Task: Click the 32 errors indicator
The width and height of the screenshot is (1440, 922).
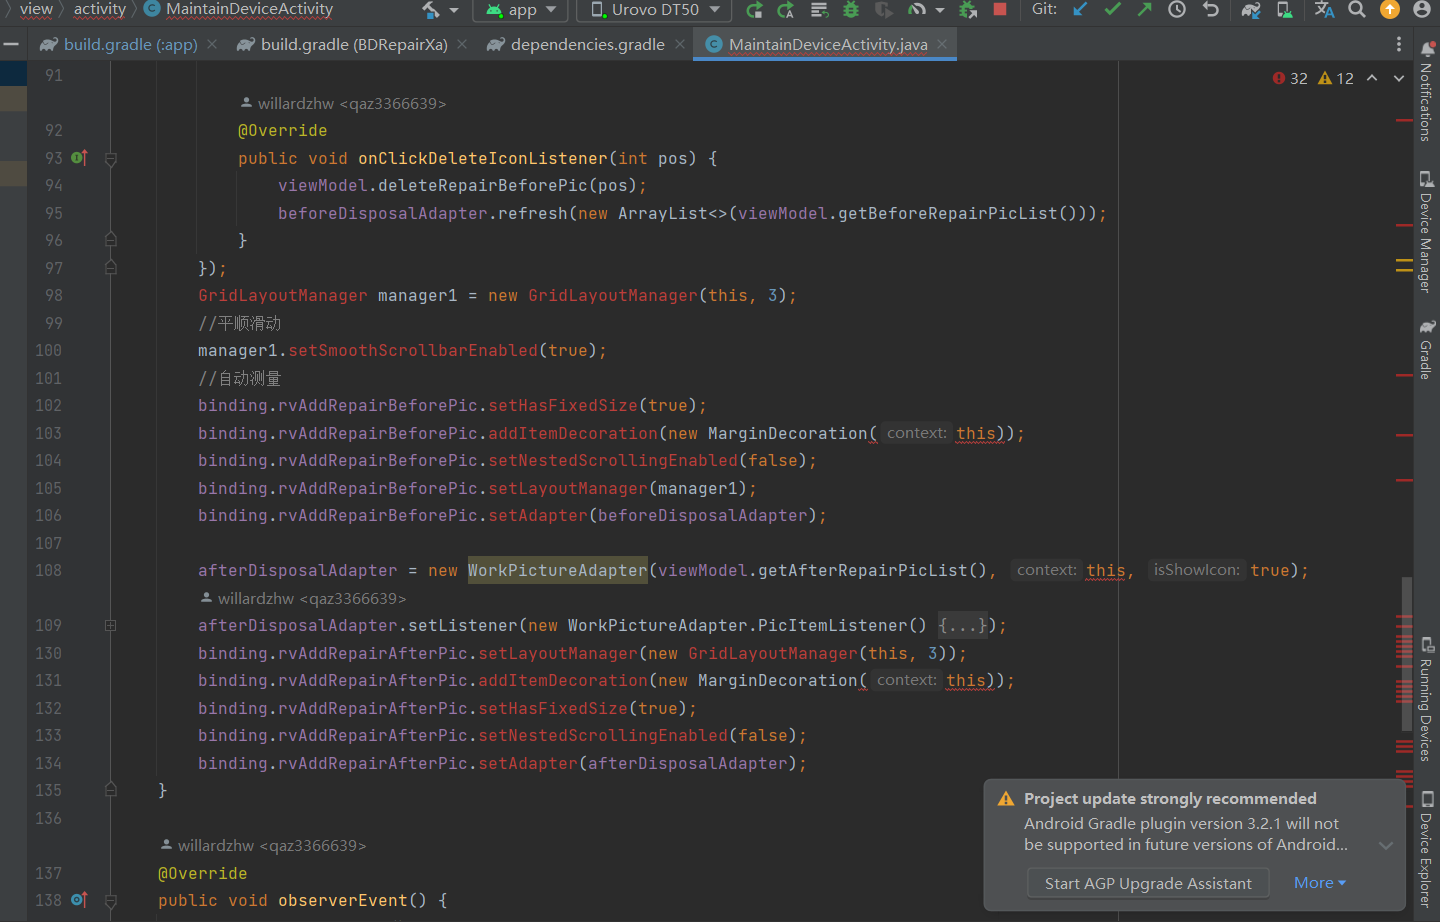Action: pyautogui.click(x=1290, y=78)
